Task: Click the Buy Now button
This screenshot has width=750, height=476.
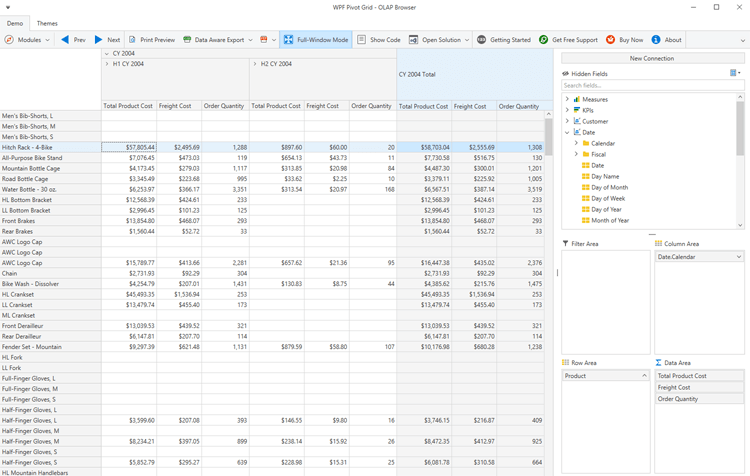Action: click(624, 40)
